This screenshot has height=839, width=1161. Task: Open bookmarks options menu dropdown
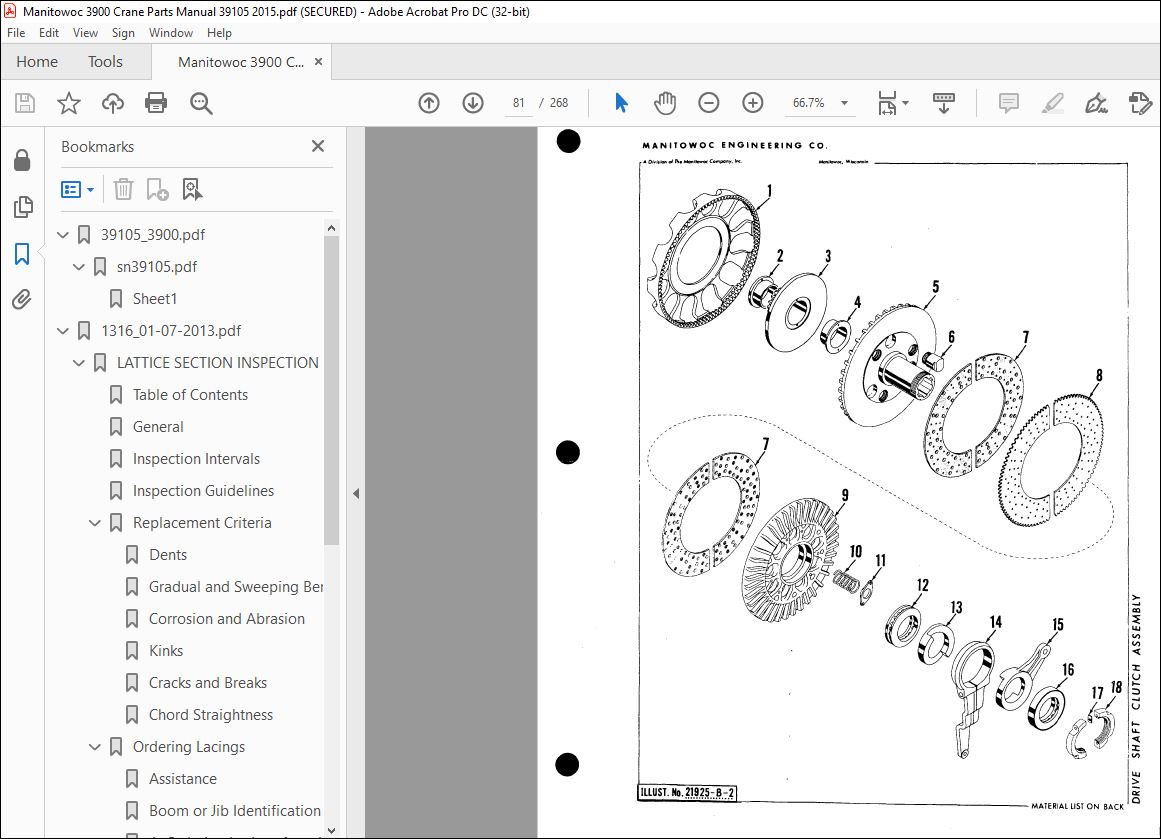pyautogui.click(x=78, y=190)
